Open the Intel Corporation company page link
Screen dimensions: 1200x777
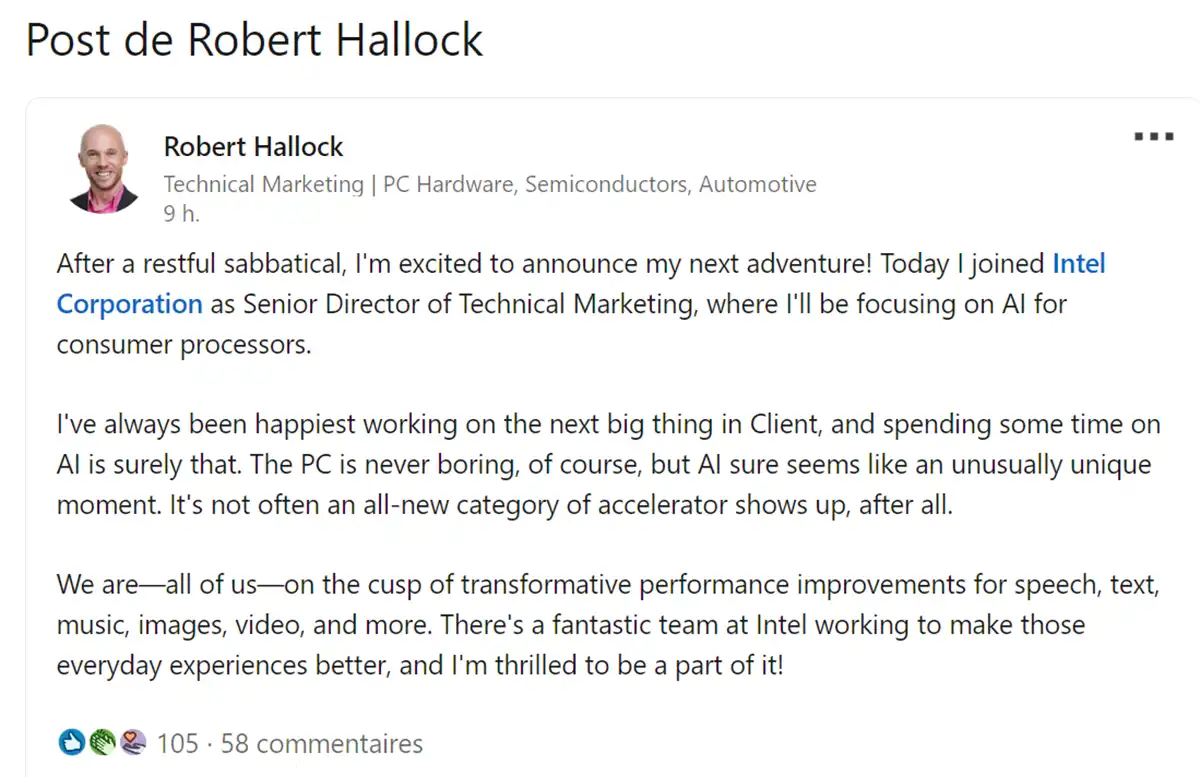(129, 304)
